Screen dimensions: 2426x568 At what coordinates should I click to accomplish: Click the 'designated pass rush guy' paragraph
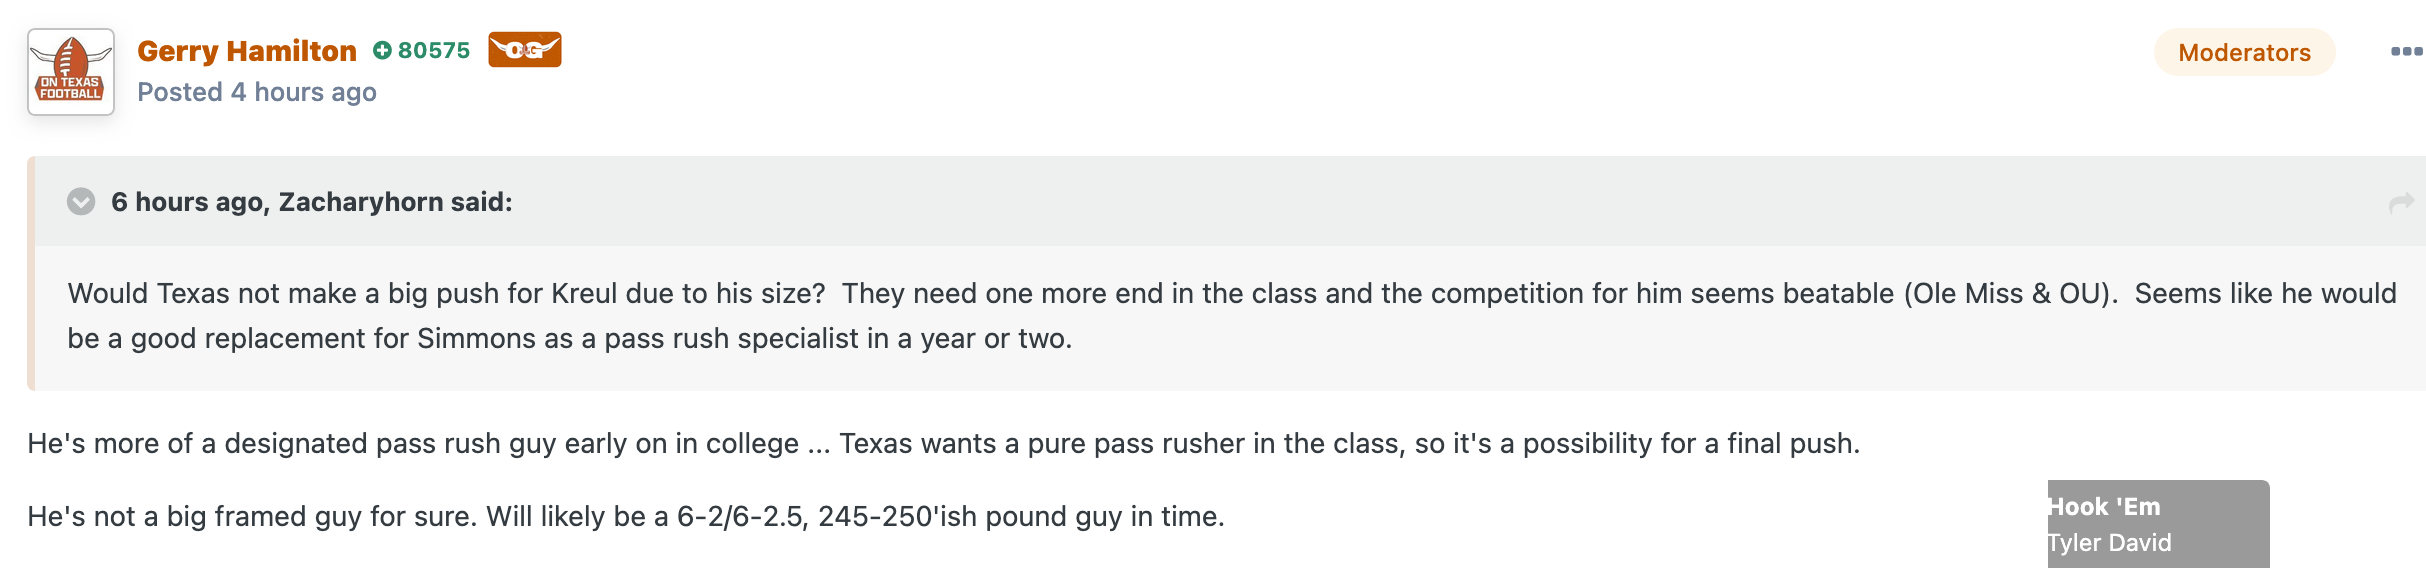click(x=944, y=443)
